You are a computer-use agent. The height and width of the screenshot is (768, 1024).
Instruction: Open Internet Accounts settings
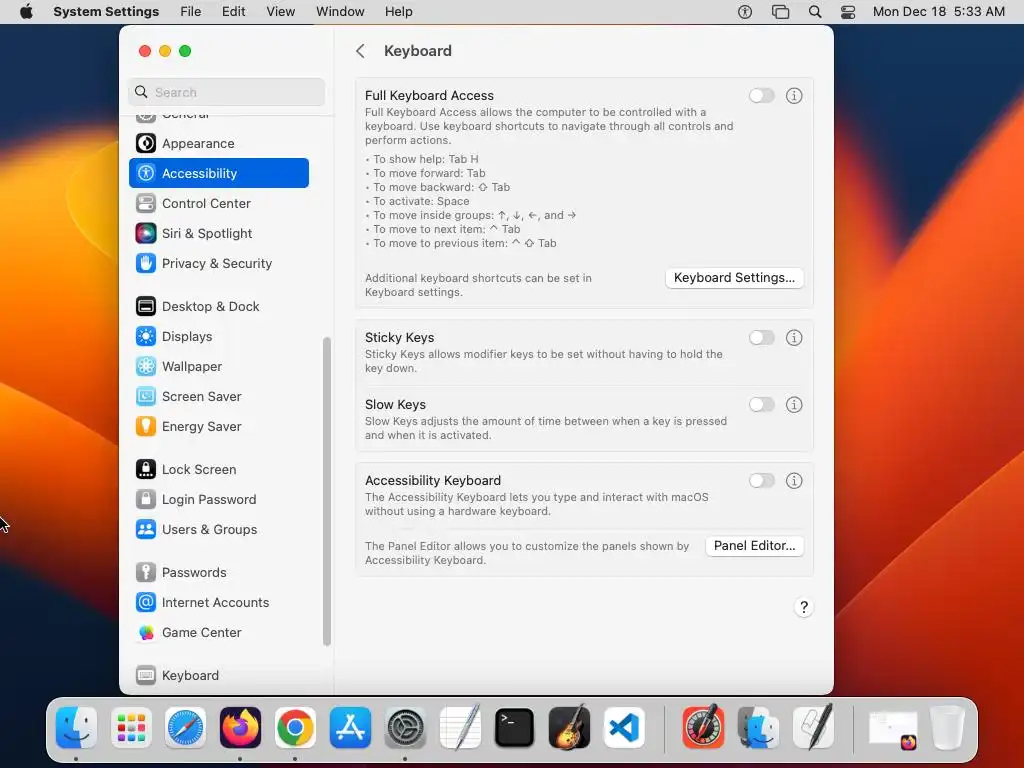coord(219,603)
